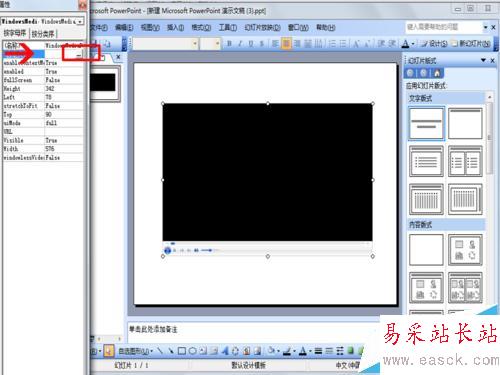Type a help question input box
Screen dimensions: 500x375
pyautogui.click(x=443, y=27)
